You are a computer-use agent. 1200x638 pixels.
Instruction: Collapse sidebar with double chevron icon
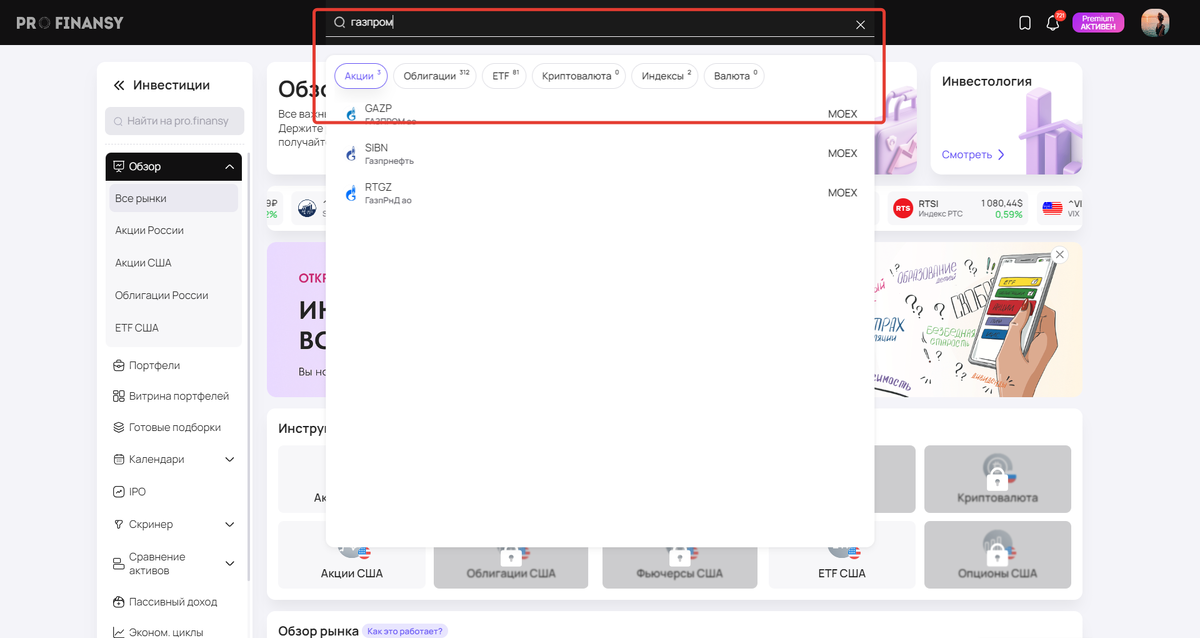point(119,86)
